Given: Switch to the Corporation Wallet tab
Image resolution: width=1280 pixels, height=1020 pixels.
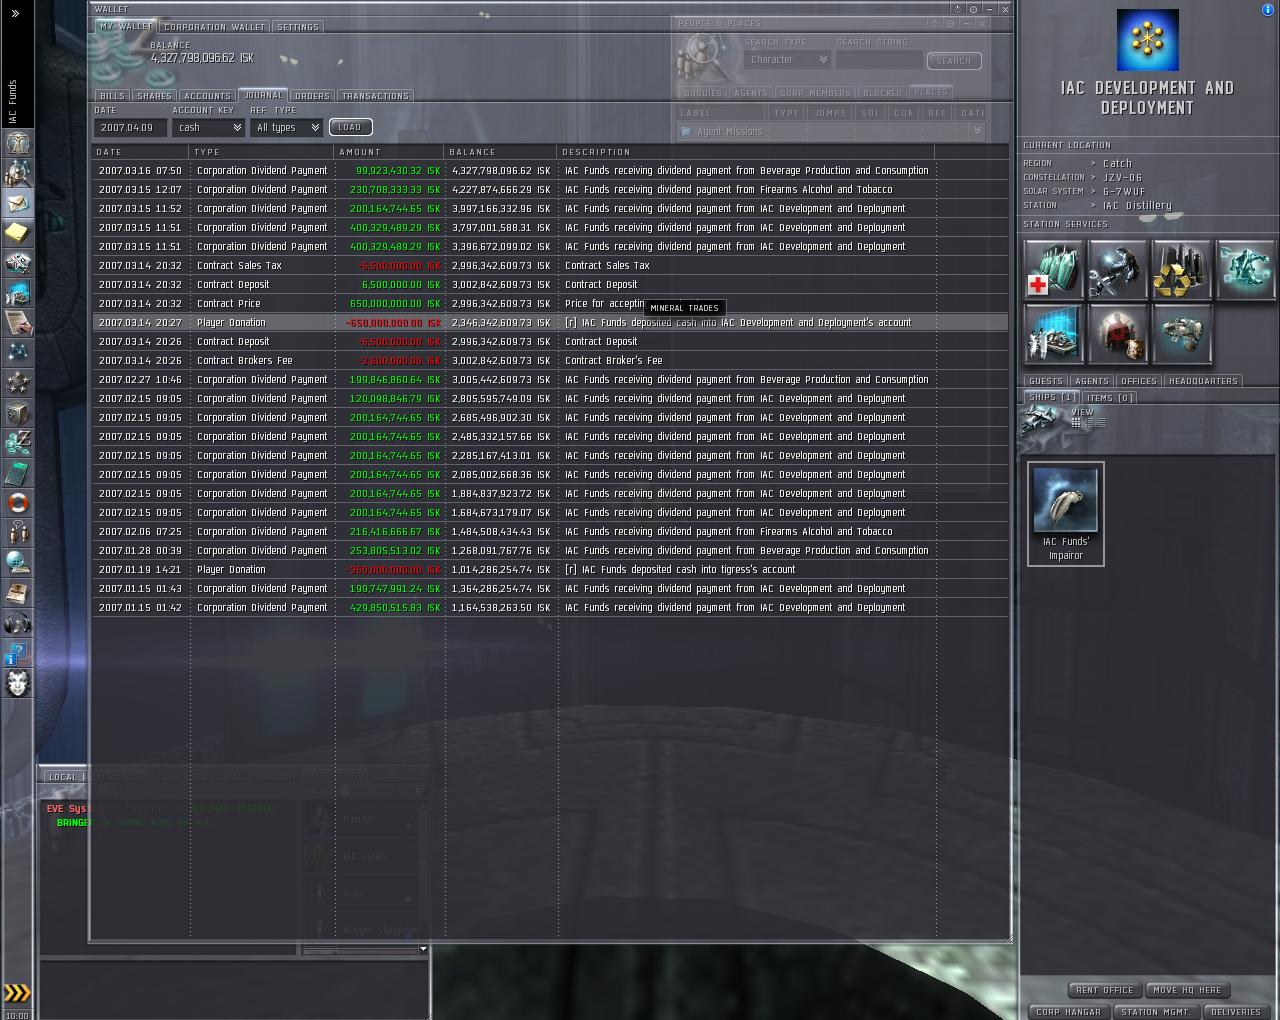Looking at the screenshot, I should click(215, 27).
